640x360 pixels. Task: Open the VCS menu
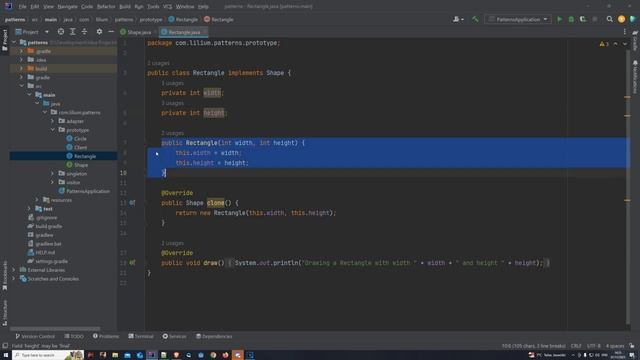(x=167, y=7)
